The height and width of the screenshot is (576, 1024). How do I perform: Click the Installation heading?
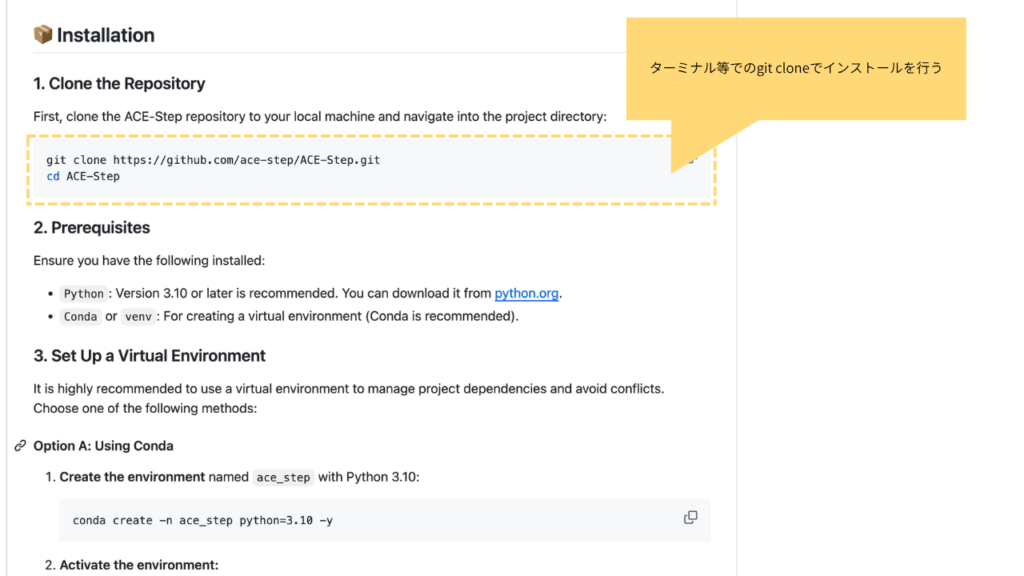[x=105, y=35]
